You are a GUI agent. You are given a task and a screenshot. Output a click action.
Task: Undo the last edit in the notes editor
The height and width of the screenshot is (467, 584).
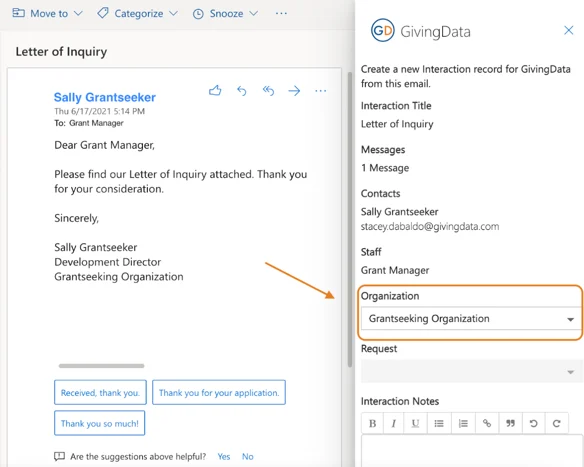pos(533,423)
